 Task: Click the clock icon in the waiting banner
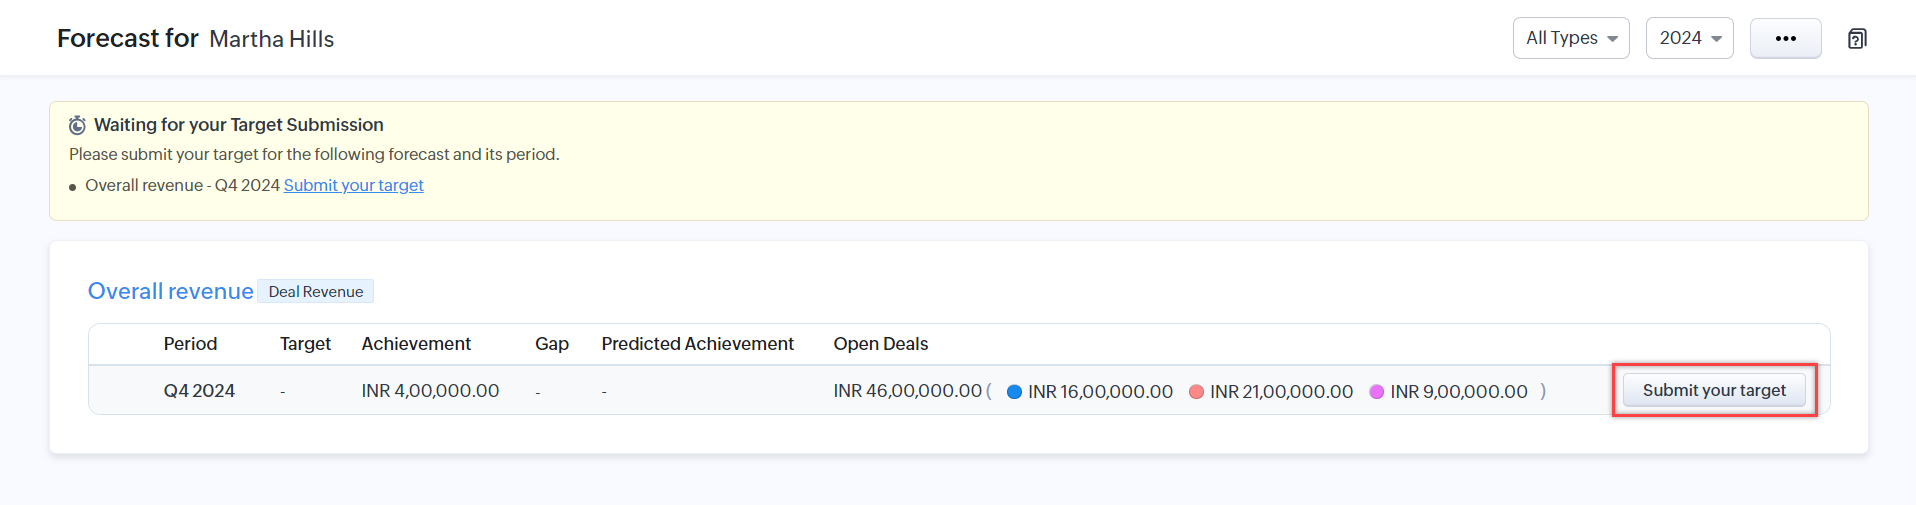click(77, 125)
